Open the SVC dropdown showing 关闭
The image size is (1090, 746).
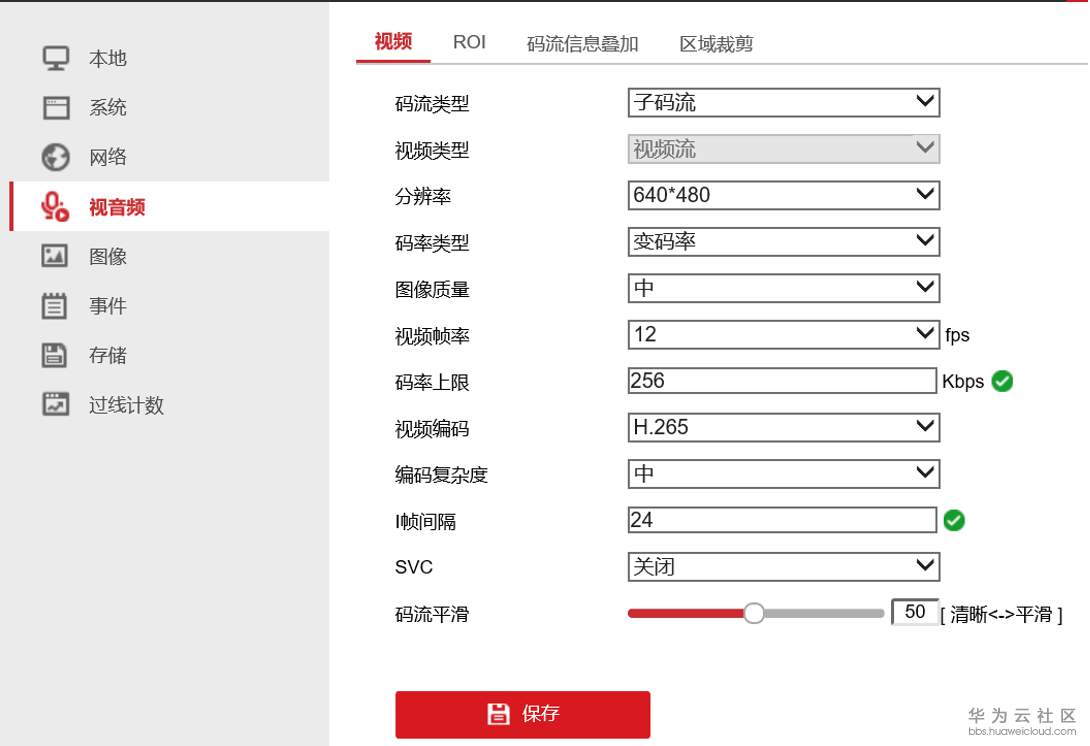[x=783, y=567]
